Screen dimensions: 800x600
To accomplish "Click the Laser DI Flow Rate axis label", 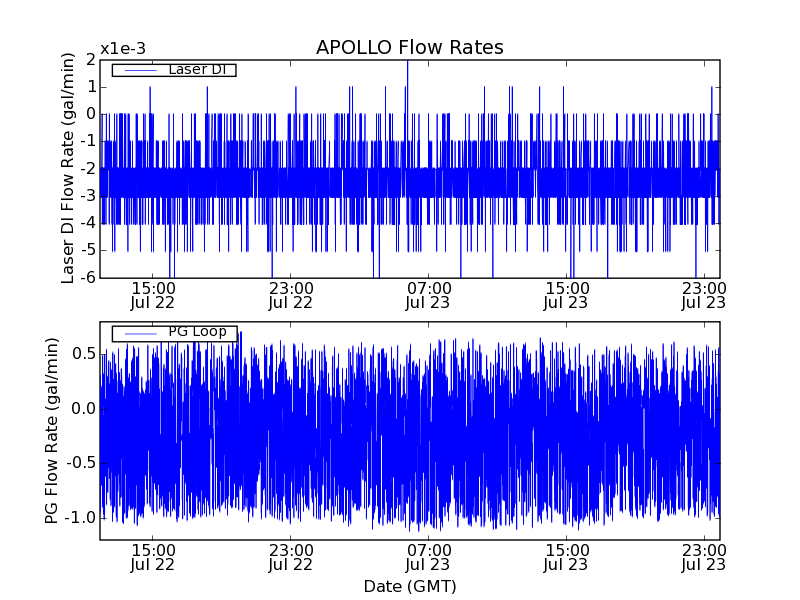I will (x=67, y=168).
